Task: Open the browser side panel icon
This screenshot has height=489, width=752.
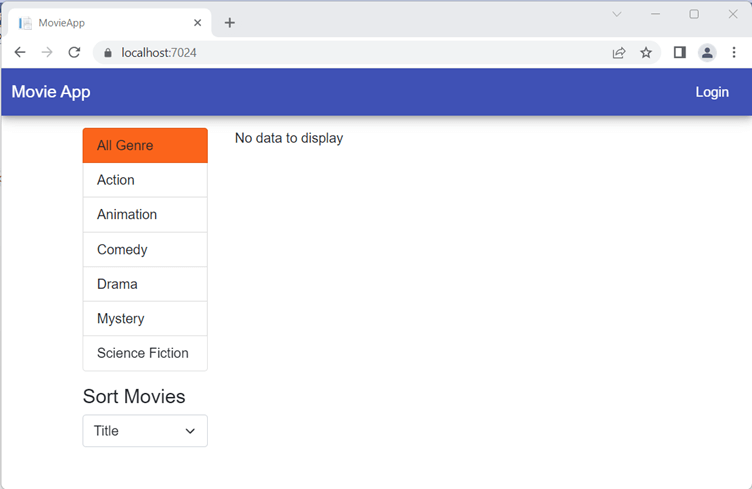Action: tap(679, 53)
